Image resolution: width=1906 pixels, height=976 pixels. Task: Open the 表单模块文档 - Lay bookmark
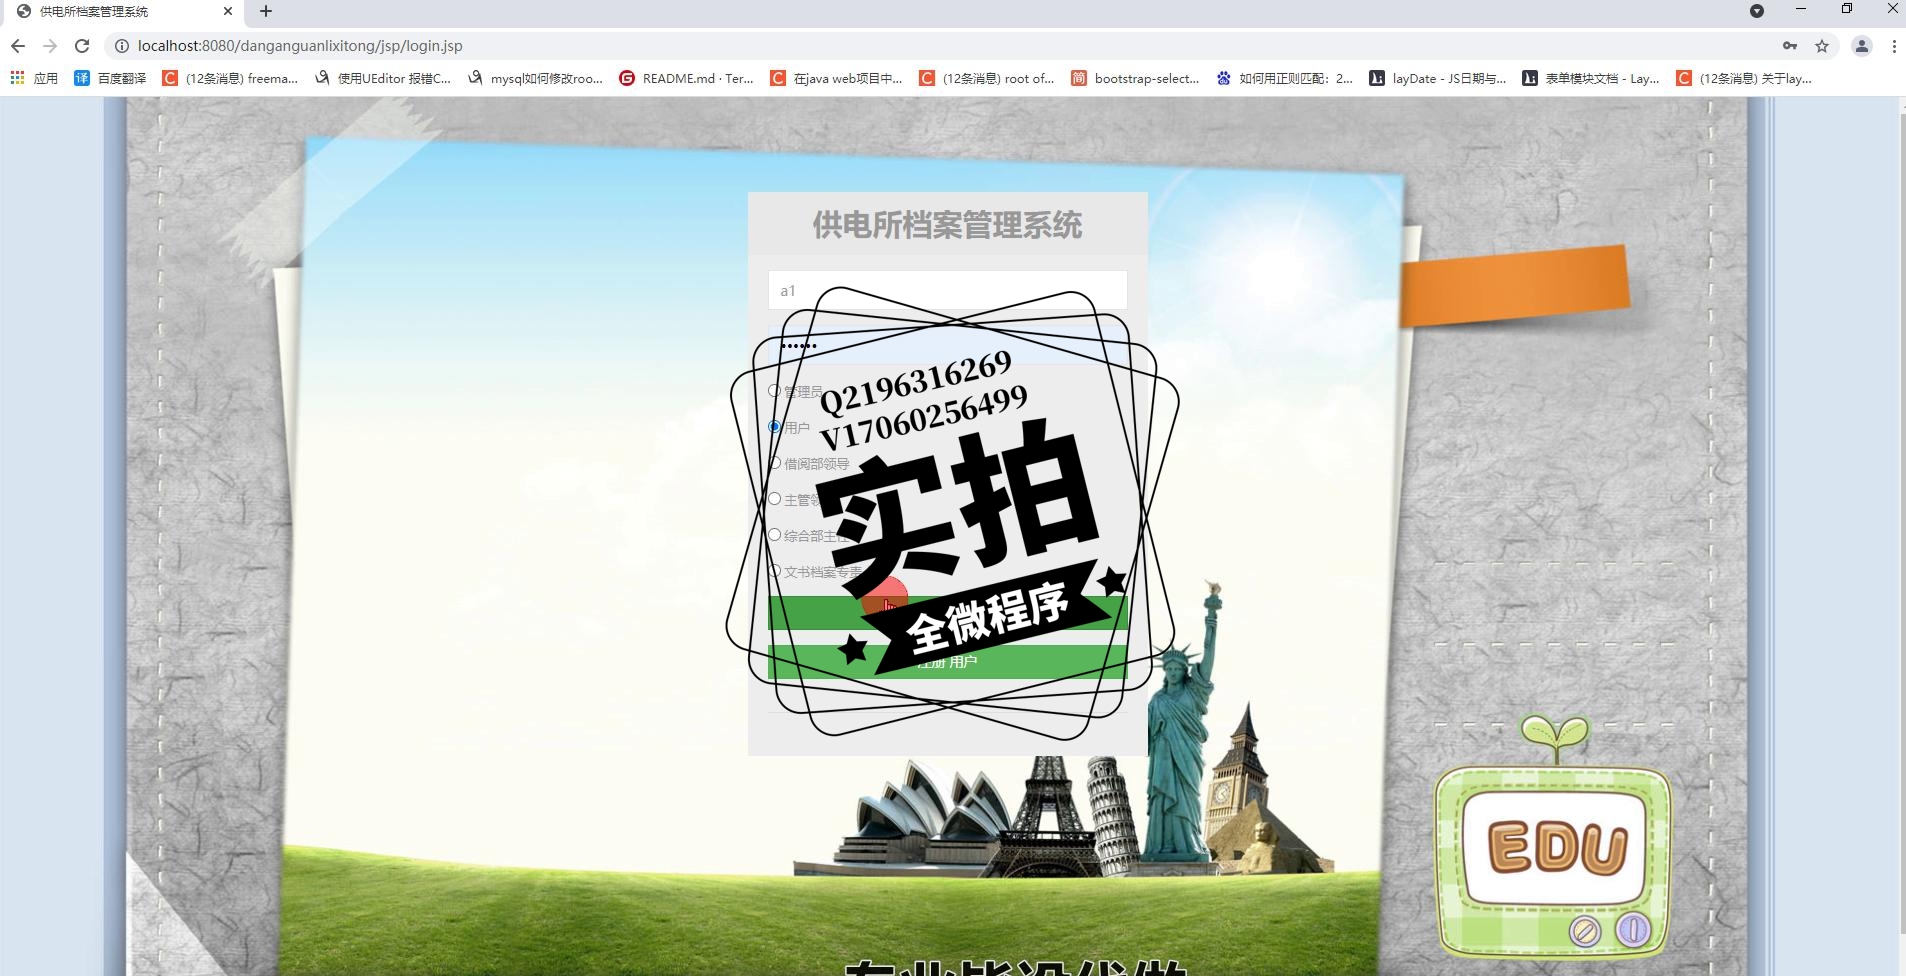pyautogui.click(x=1591, y=78)
